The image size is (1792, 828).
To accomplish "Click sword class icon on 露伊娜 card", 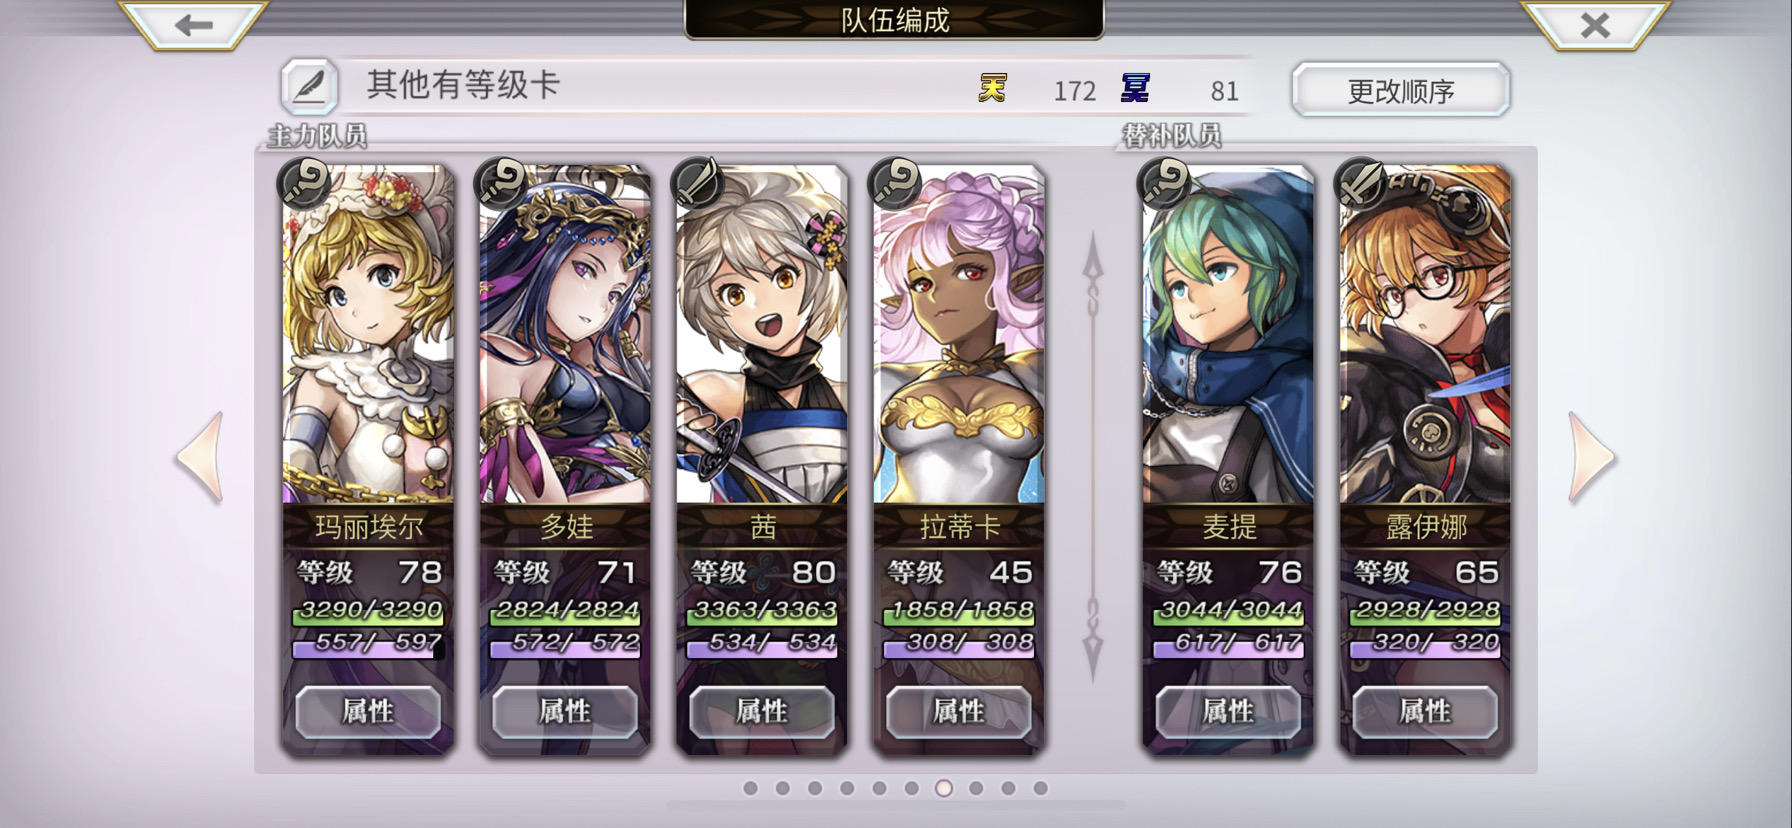I will [x=1361, y=183].
